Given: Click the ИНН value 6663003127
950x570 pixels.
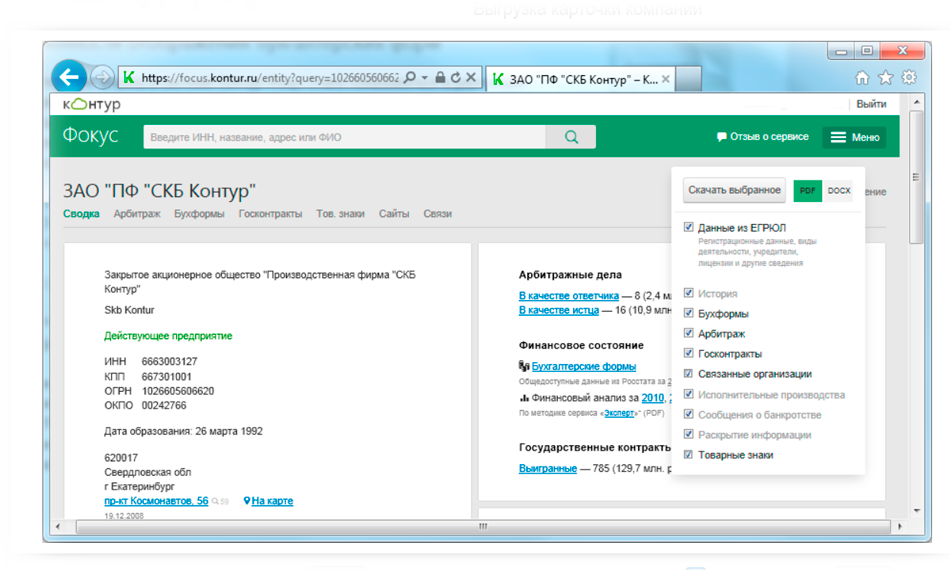Looking at the screenshot, I should click(x=170, y=362).
